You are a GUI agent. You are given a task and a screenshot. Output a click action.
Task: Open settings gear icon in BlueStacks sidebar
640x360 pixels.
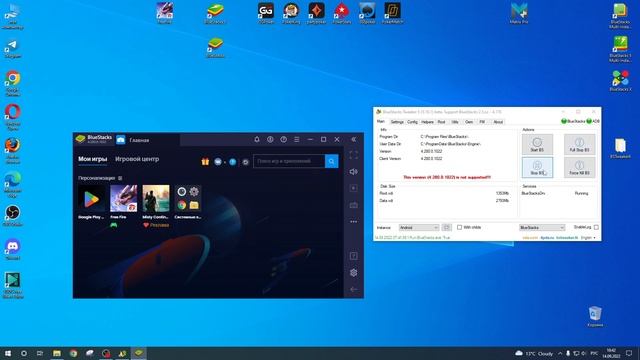(x=353, y=273)
